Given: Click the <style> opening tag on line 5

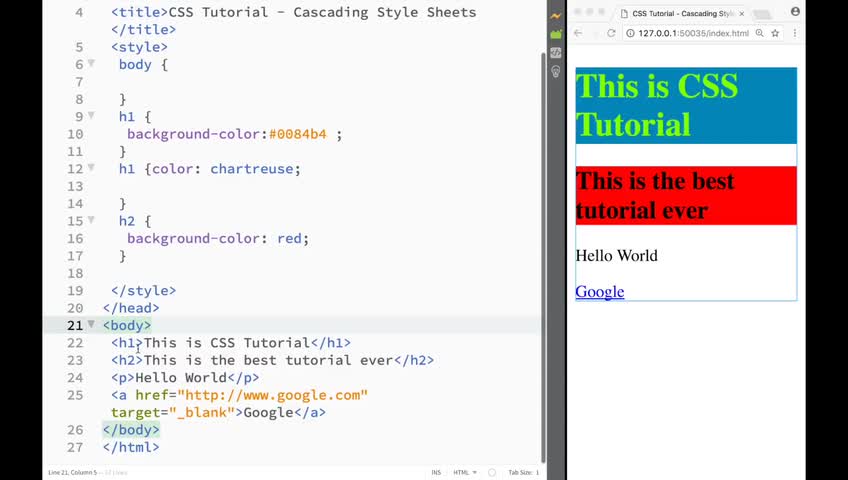Looking at the screenshot, I should coord(140,47).
